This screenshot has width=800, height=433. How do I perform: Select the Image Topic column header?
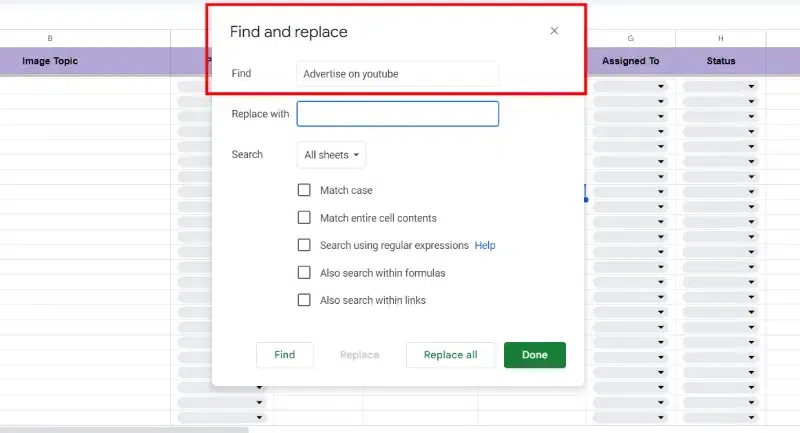[x=50, y=61]
